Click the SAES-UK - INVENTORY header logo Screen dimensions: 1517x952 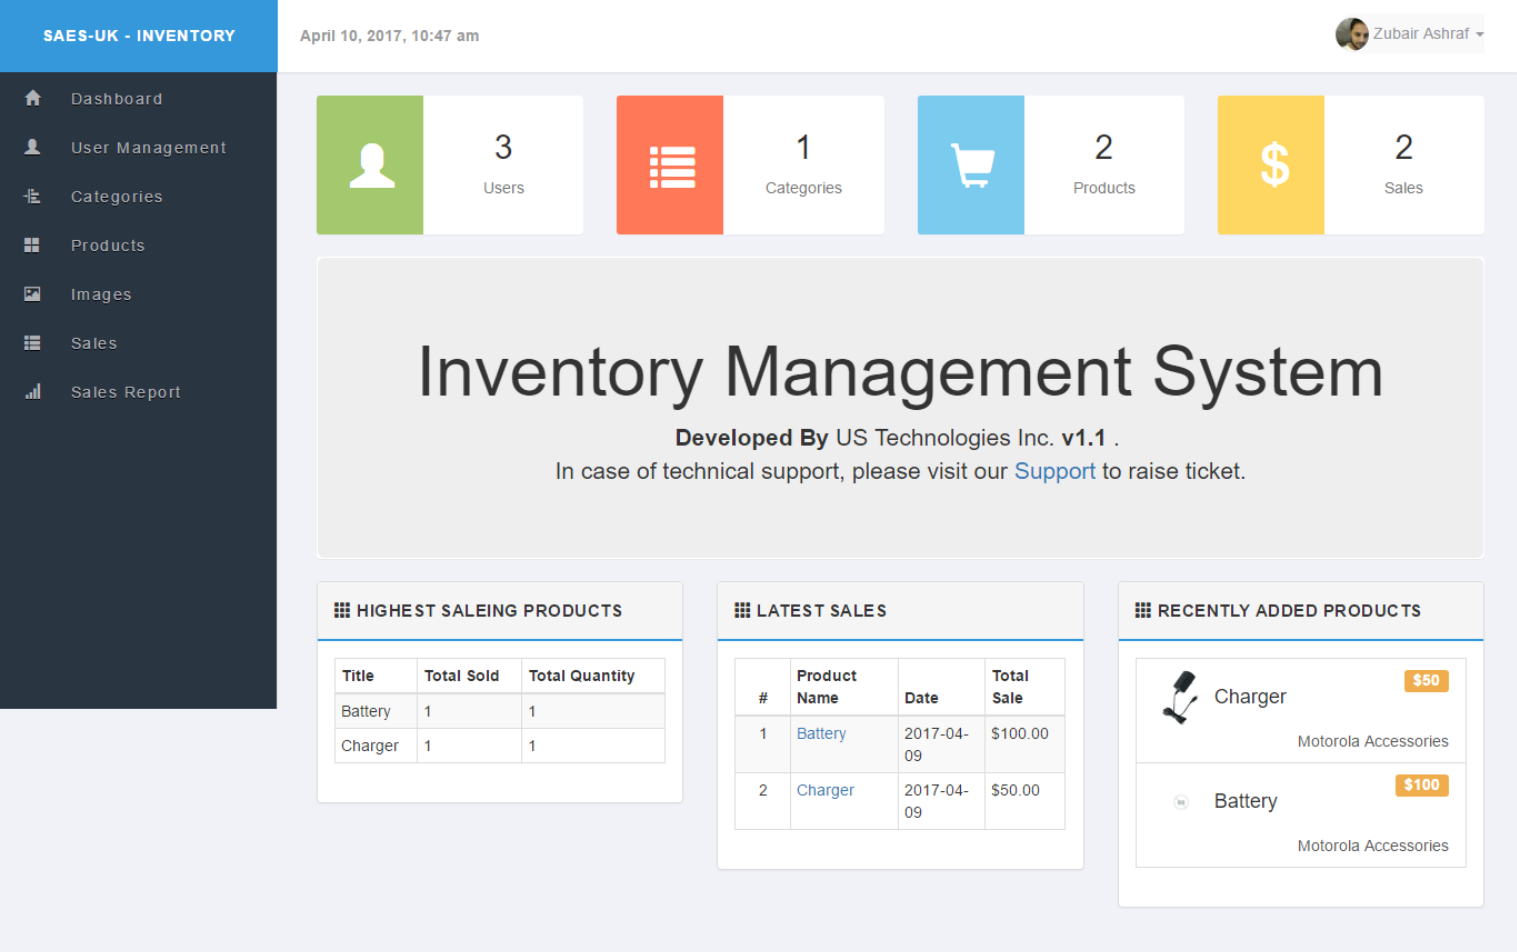tap(139, 36)
